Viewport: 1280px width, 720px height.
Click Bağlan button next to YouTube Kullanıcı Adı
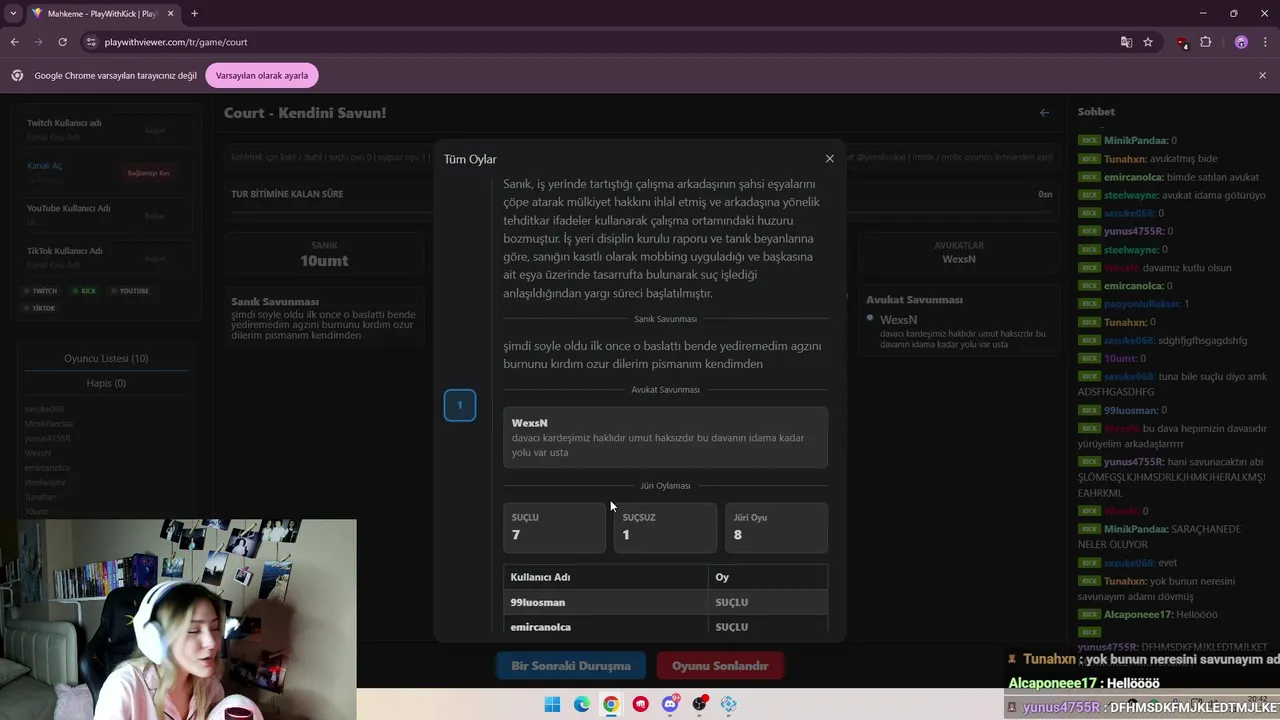pos(155,216)
